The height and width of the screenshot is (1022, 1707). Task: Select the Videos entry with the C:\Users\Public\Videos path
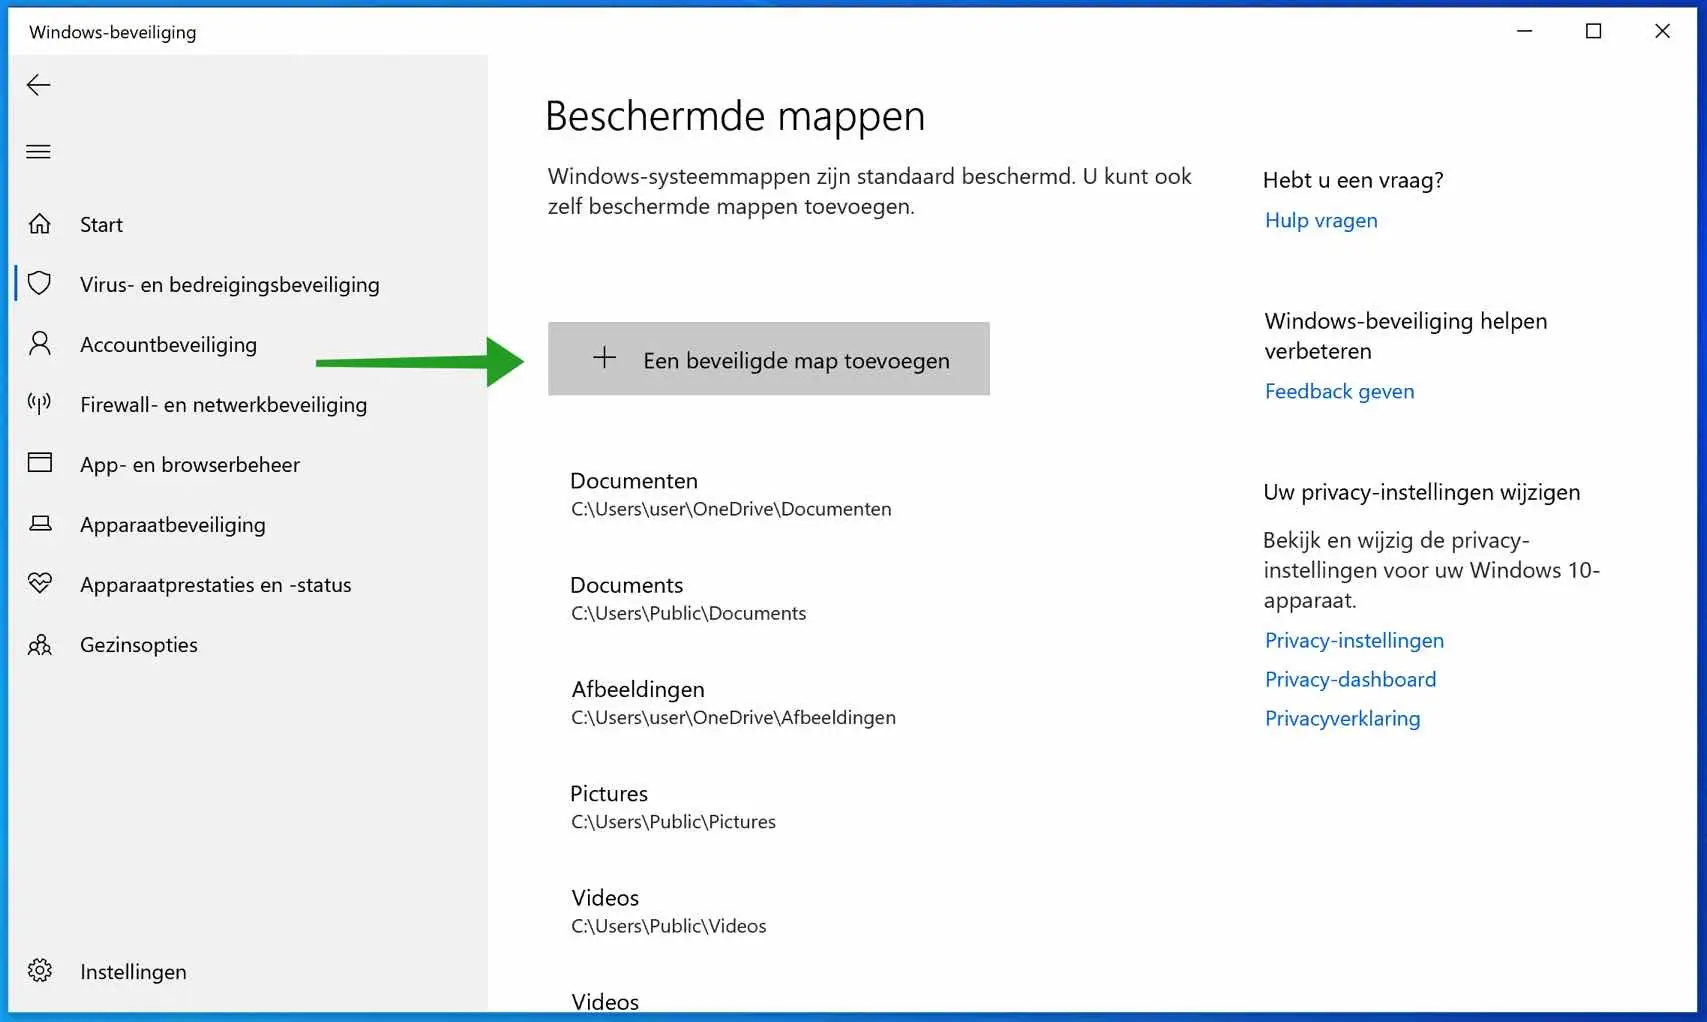tap(669, 911)
